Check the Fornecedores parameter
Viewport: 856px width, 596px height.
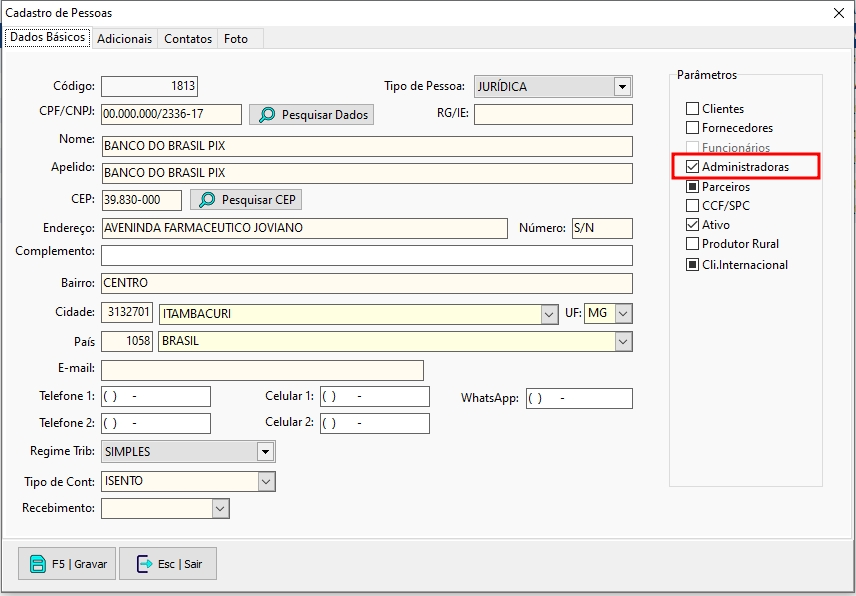coord(692,128)
